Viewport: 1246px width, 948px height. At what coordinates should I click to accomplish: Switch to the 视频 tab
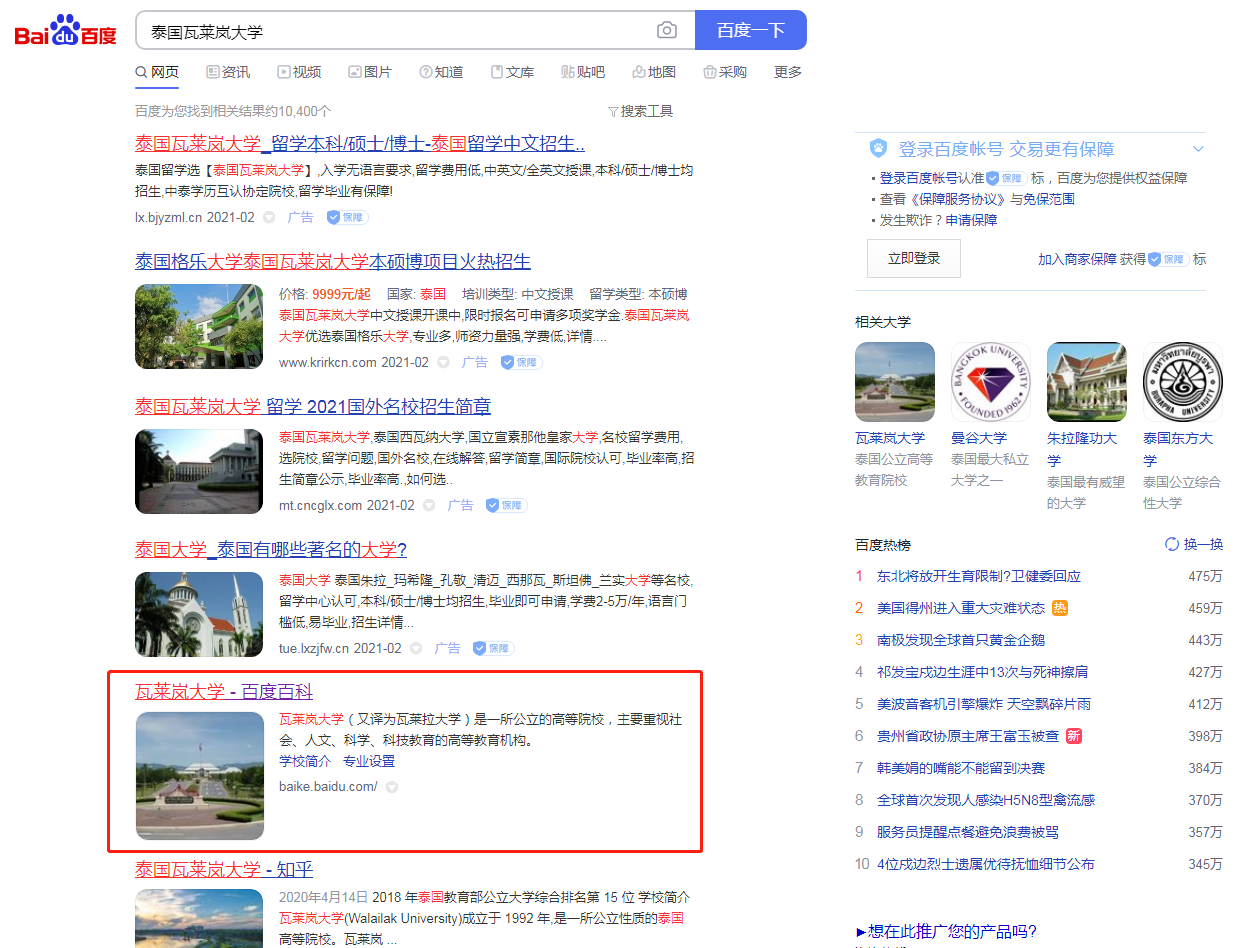pos(299,72)
